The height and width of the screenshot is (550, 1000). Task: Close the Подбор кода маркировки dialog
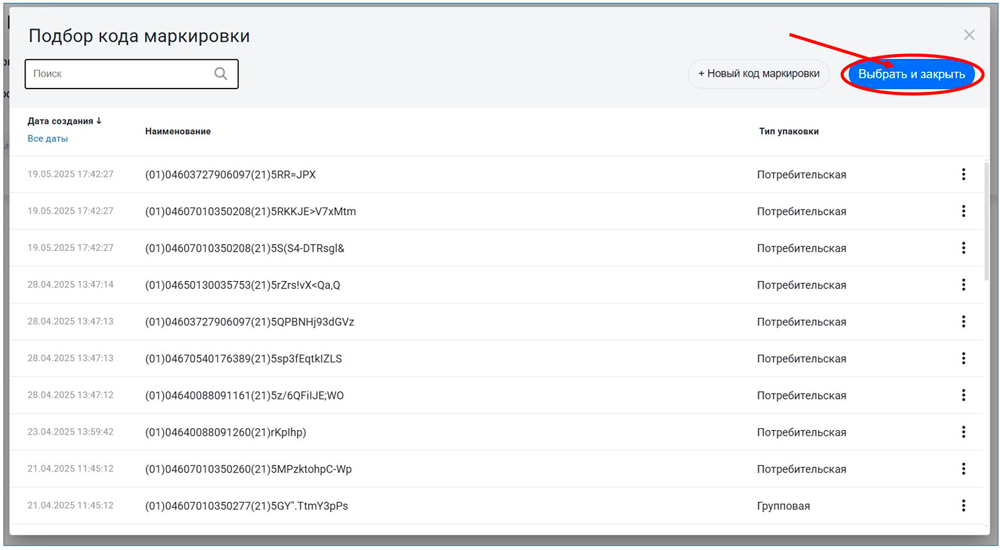point(969,35)
